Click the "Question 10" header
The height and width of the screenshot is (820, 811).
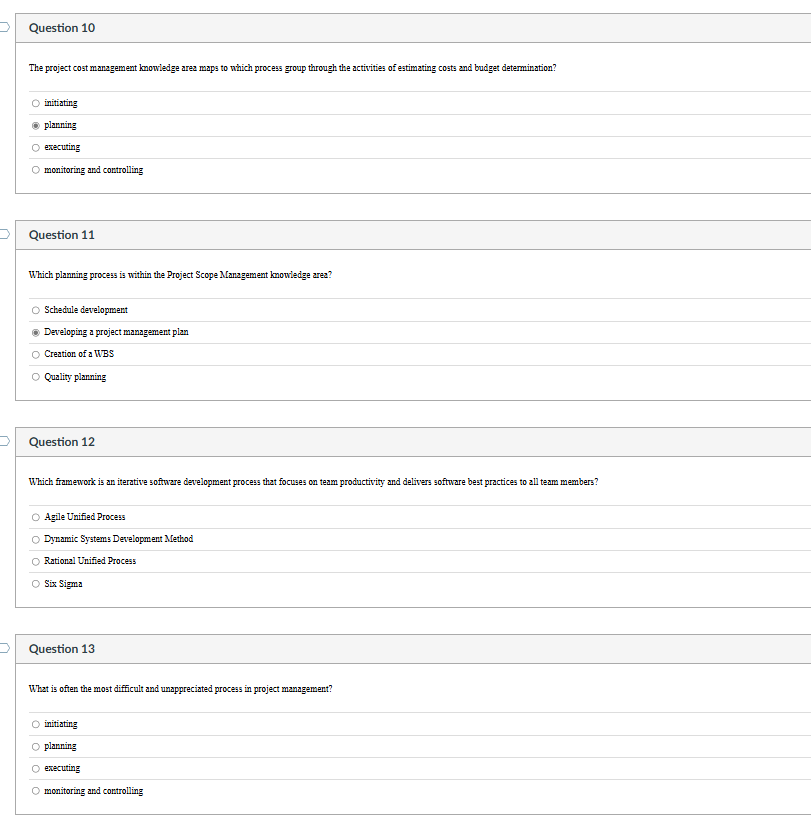[62, 28]
